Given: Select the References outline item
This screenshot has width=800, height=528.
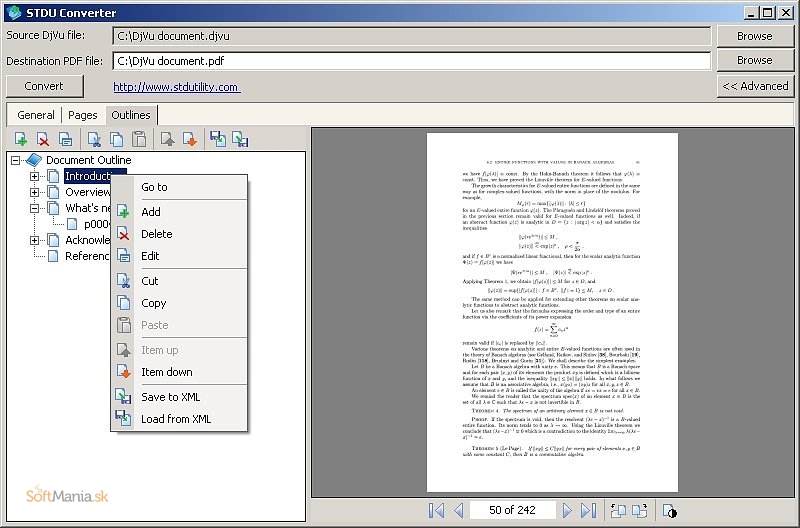Looking at the screenshot, I should coord(87,256).
